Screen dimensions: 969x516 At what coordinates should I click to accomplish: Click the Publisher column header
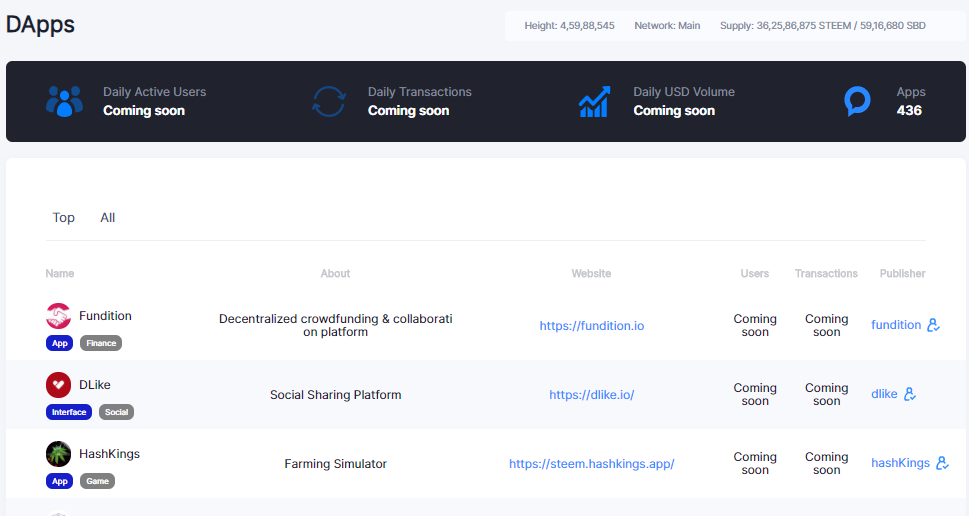tap(903, 274)
